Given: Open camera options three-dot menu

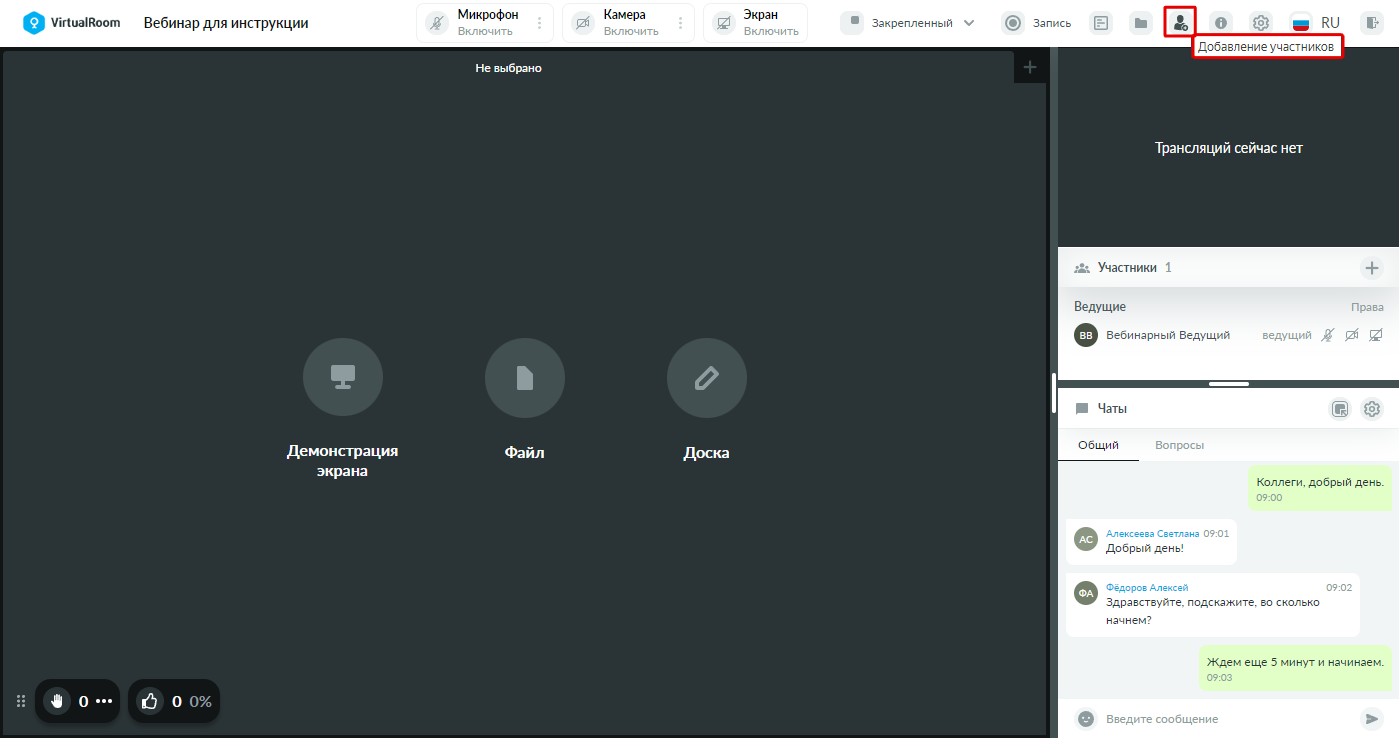Looking at the screenshot, I should [x=681, y=23].
